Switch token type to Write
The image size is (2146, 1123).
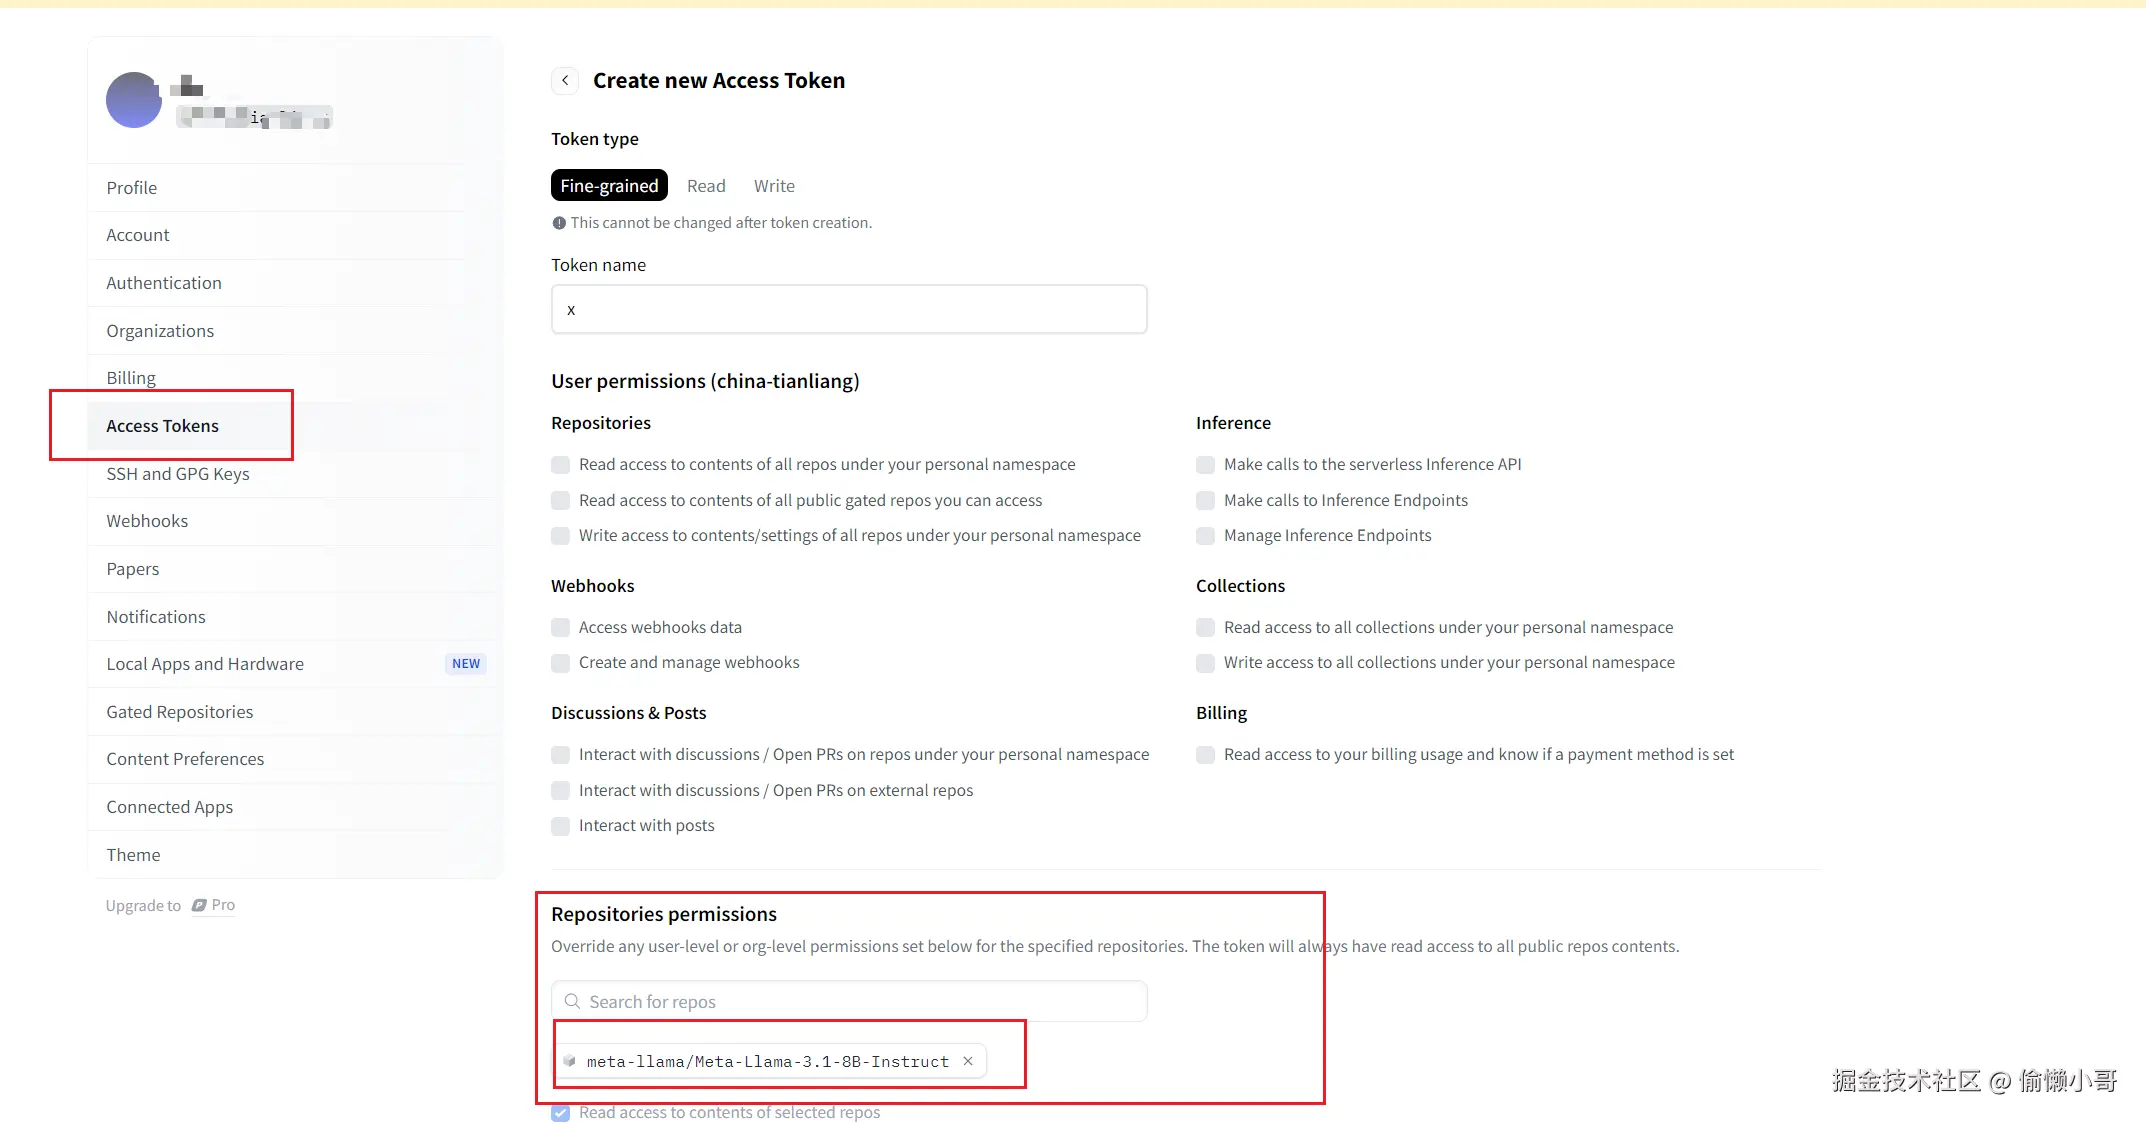pos(774,186)
